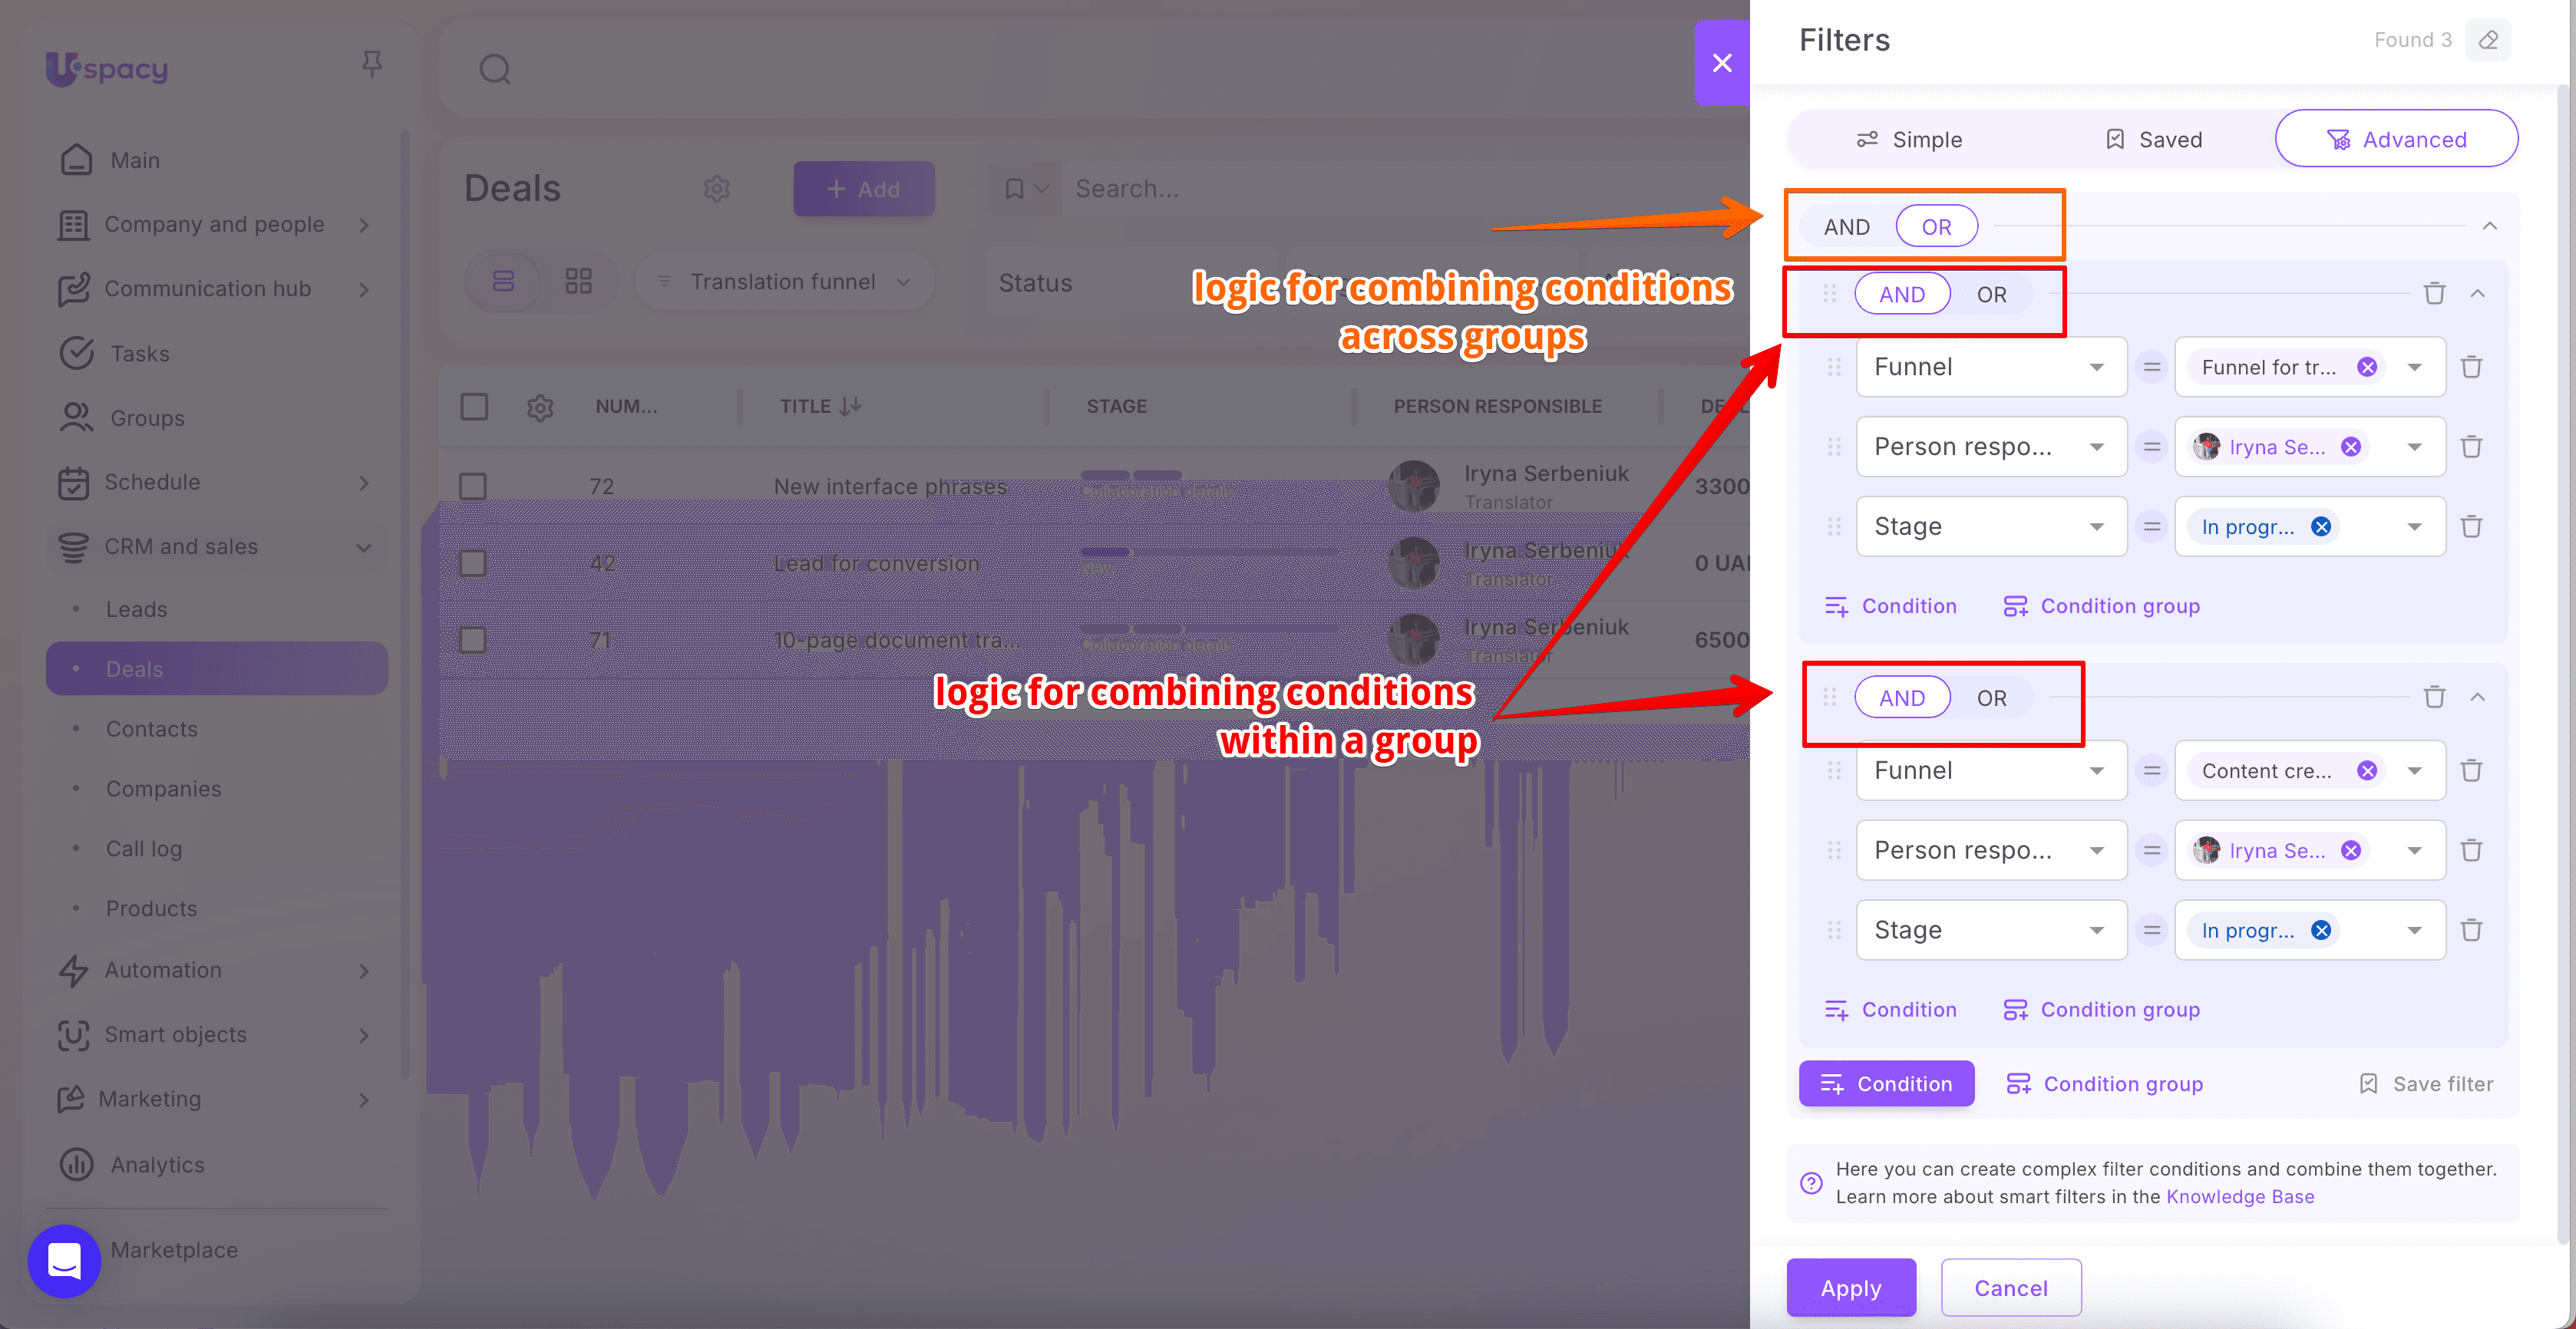The height and width of the screenshot is (1329, 2576).
Task: Delete the first condition group
Action: click(x=2434, y=294)
